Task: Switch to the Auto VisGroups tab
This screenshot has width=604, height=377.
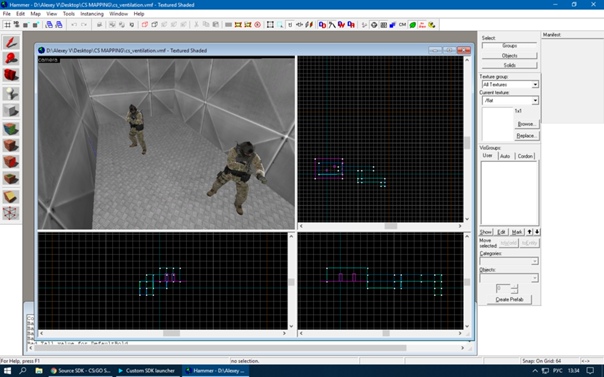Action: pos(505,156)
